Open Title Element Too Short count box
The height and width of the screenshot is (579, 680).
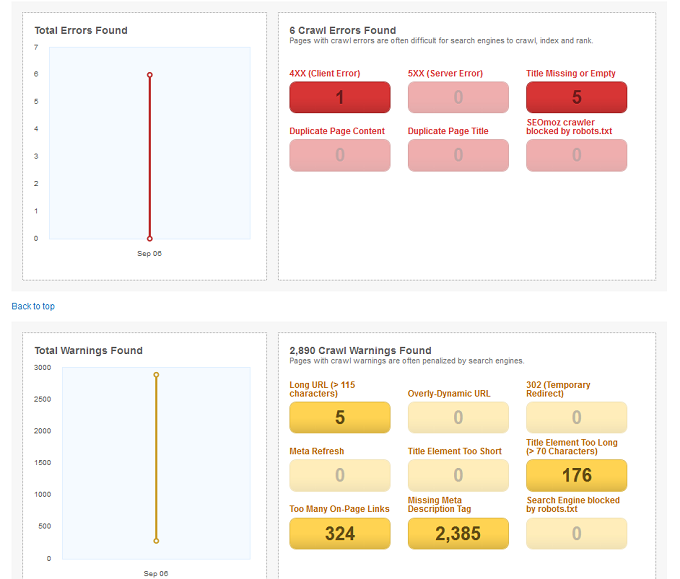(x=458, y=475)
